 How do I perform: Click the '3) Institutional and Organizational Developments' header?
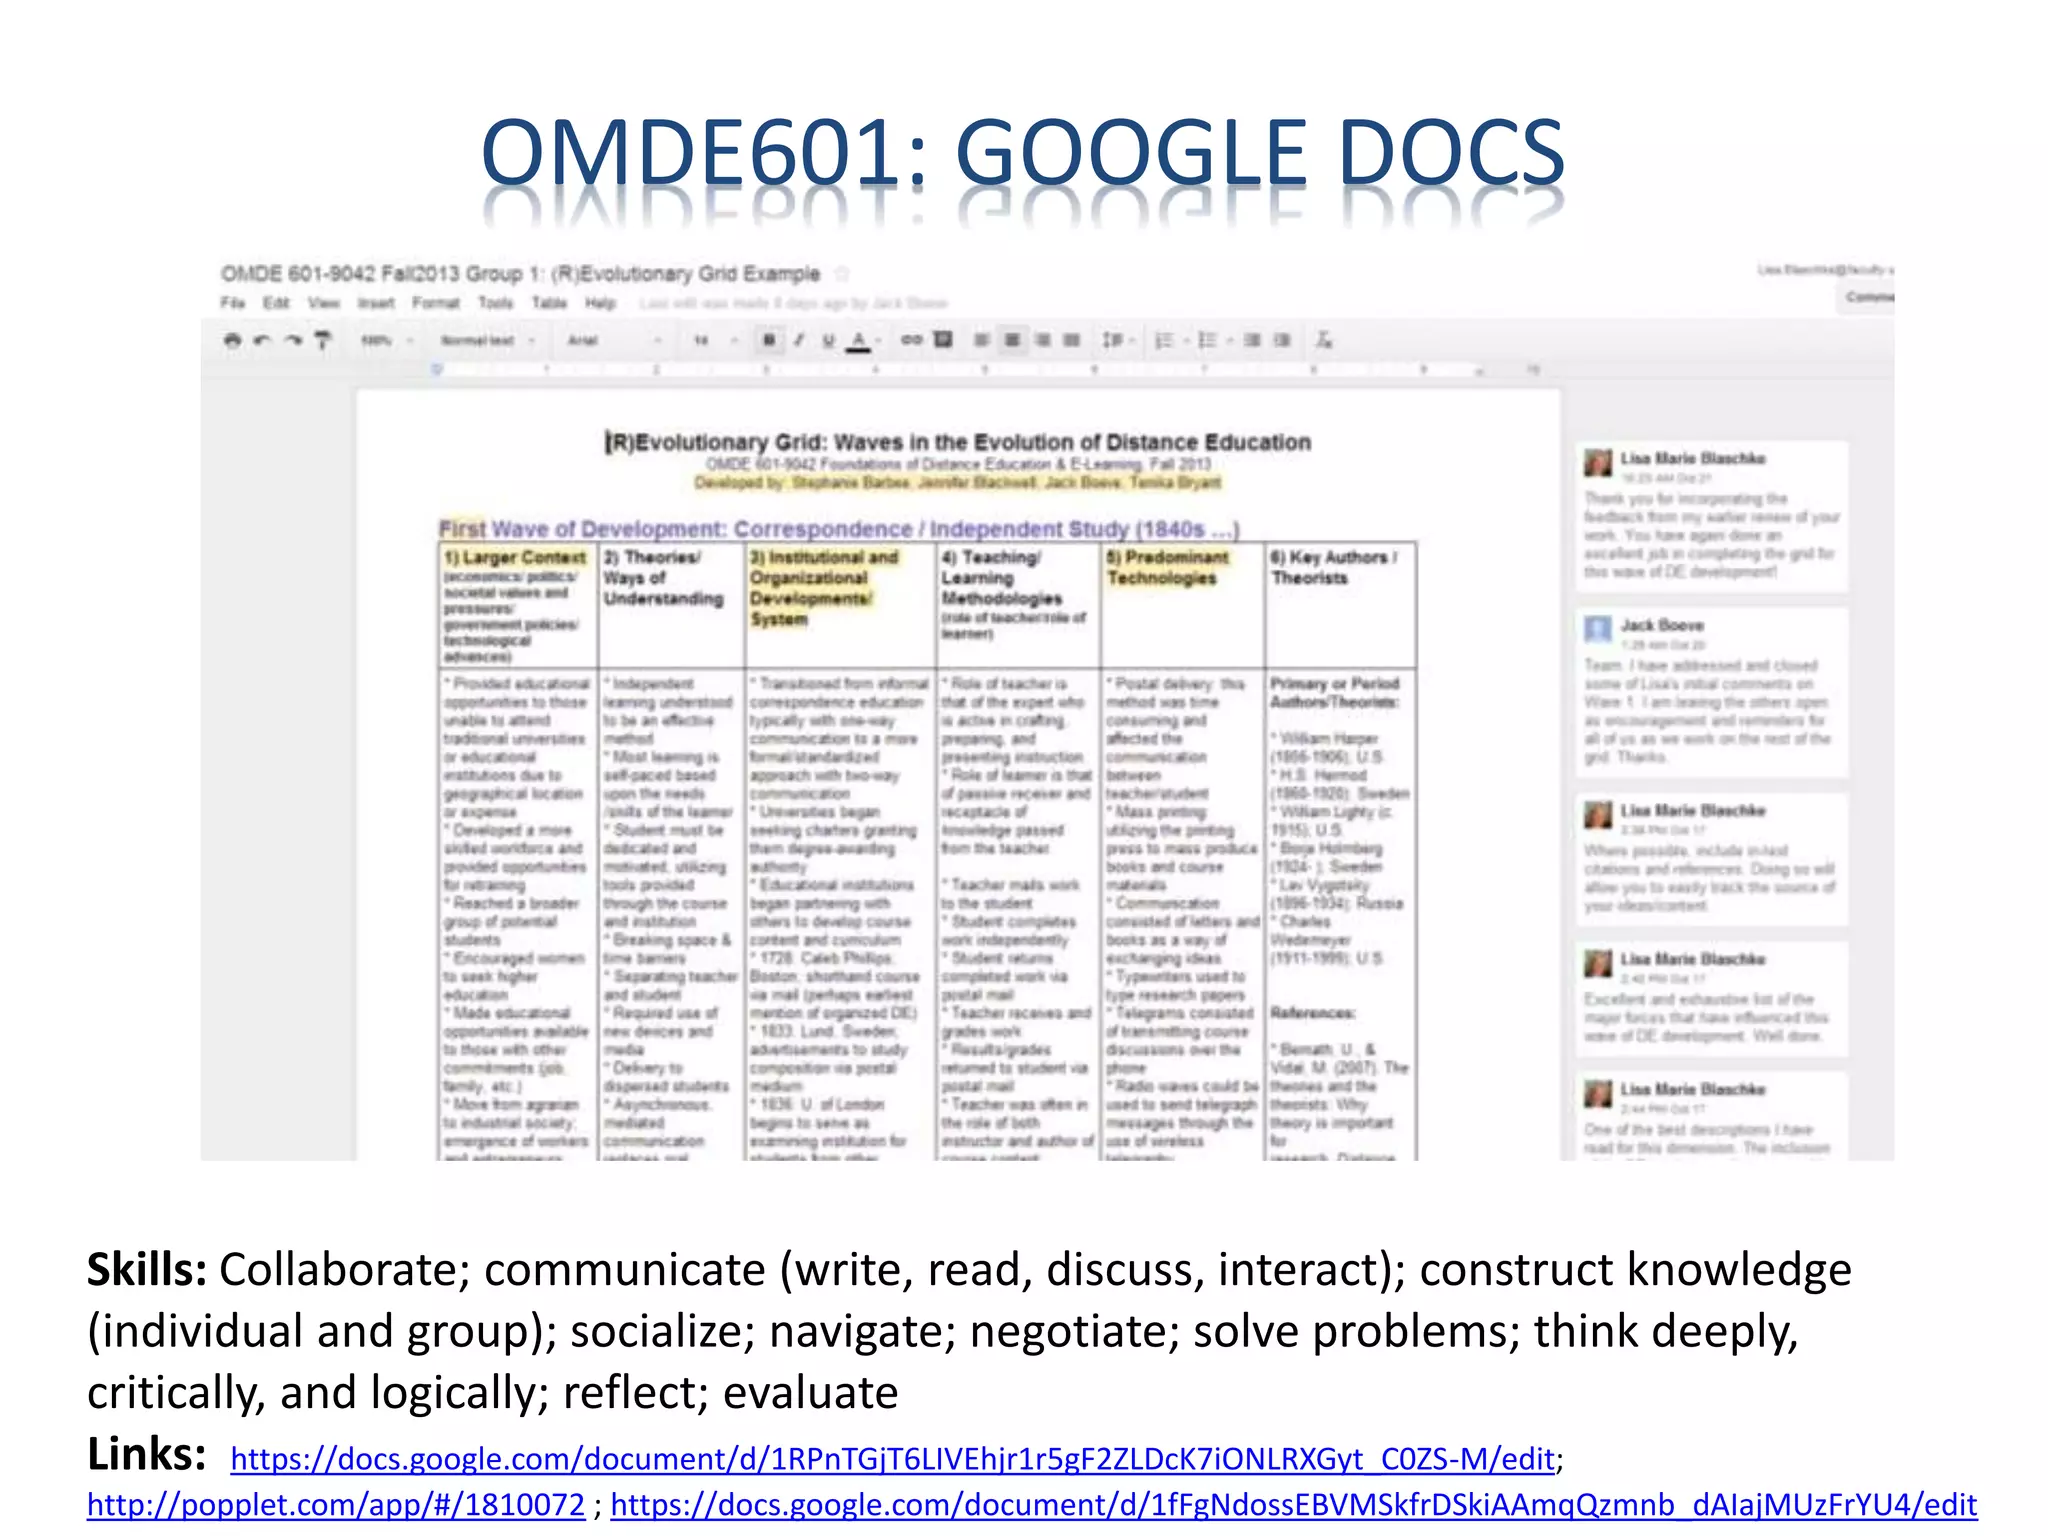841,606
